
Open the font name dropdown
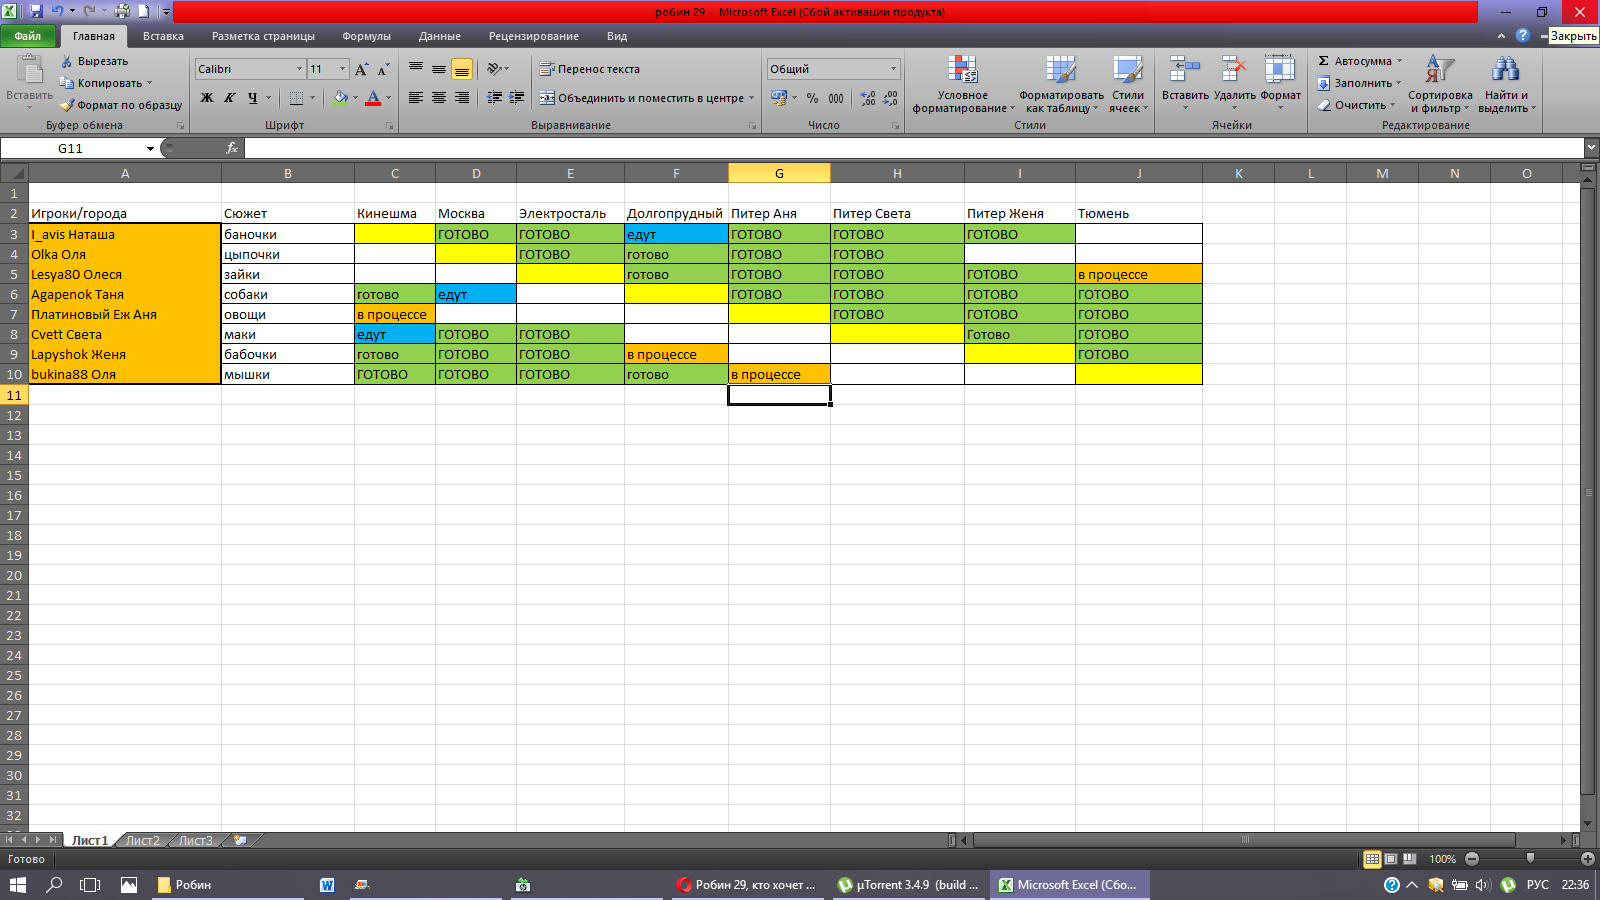tap(299, 69)
